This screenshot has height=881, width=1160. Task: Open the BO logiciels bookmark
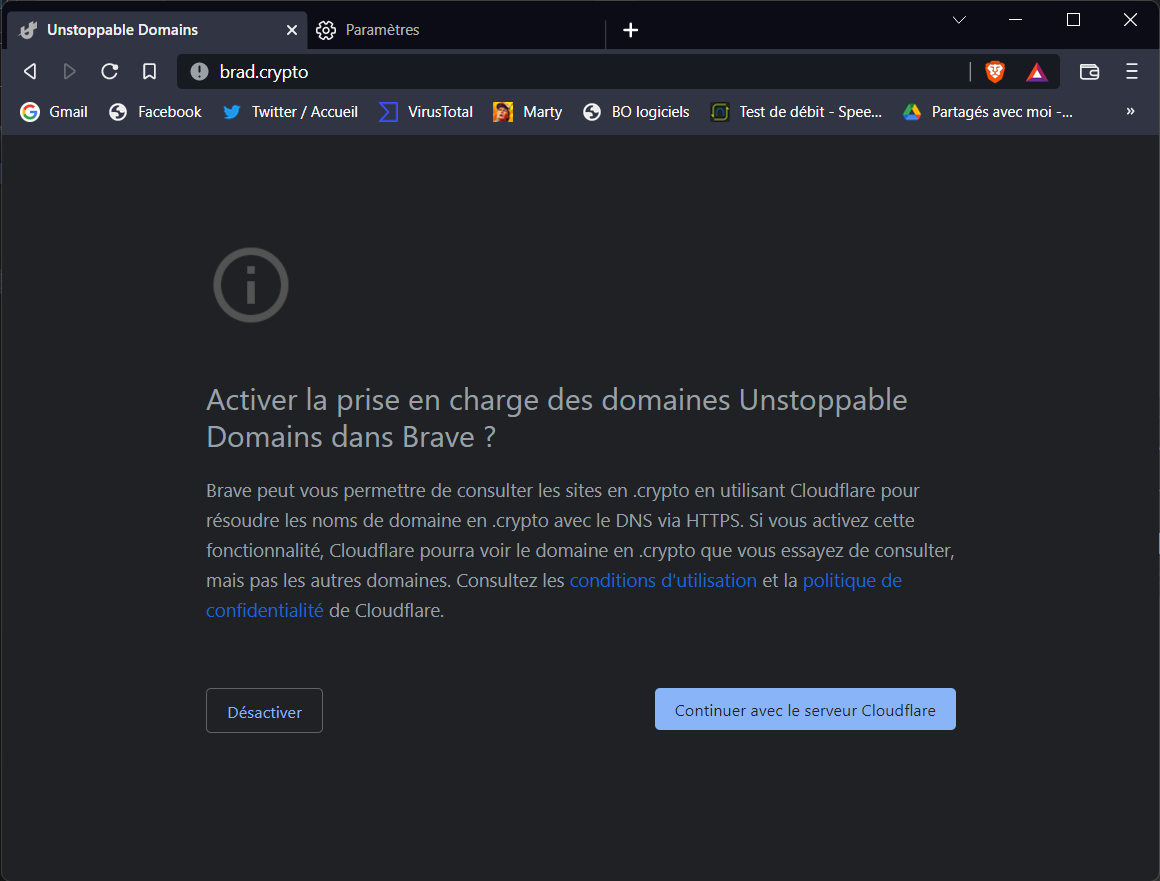coord(636,112)
